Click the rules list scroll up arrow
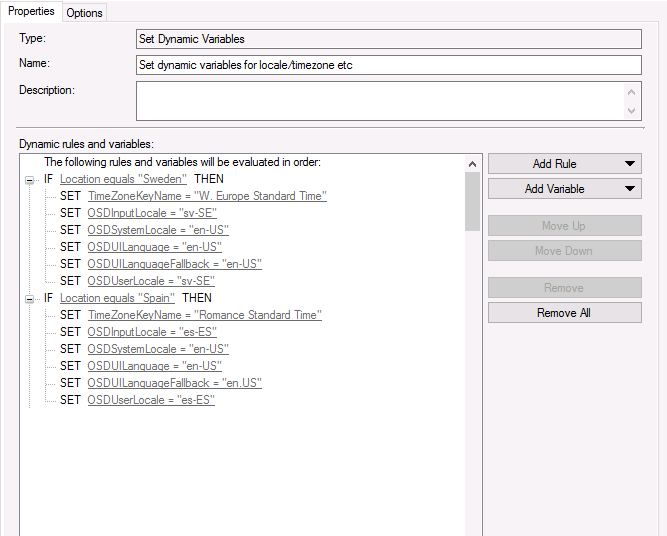 [473, 164]
